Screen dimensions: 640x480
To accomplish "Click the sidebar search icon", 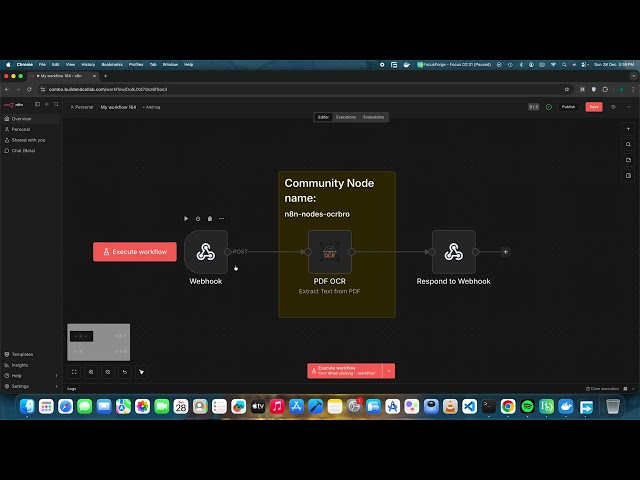I will pos(56,104).
